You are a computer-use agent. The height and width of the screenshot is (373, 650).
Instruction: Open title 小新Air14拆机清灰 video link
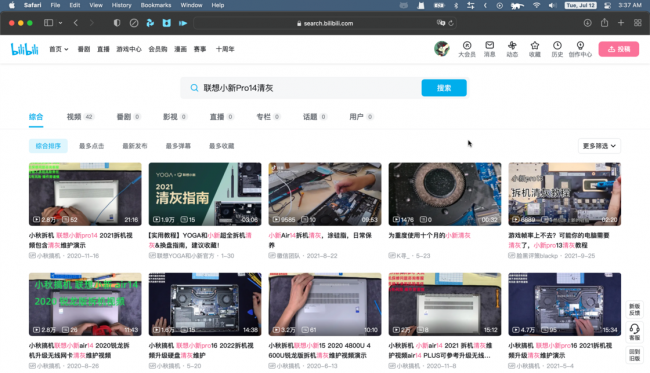tap(320, 240)
